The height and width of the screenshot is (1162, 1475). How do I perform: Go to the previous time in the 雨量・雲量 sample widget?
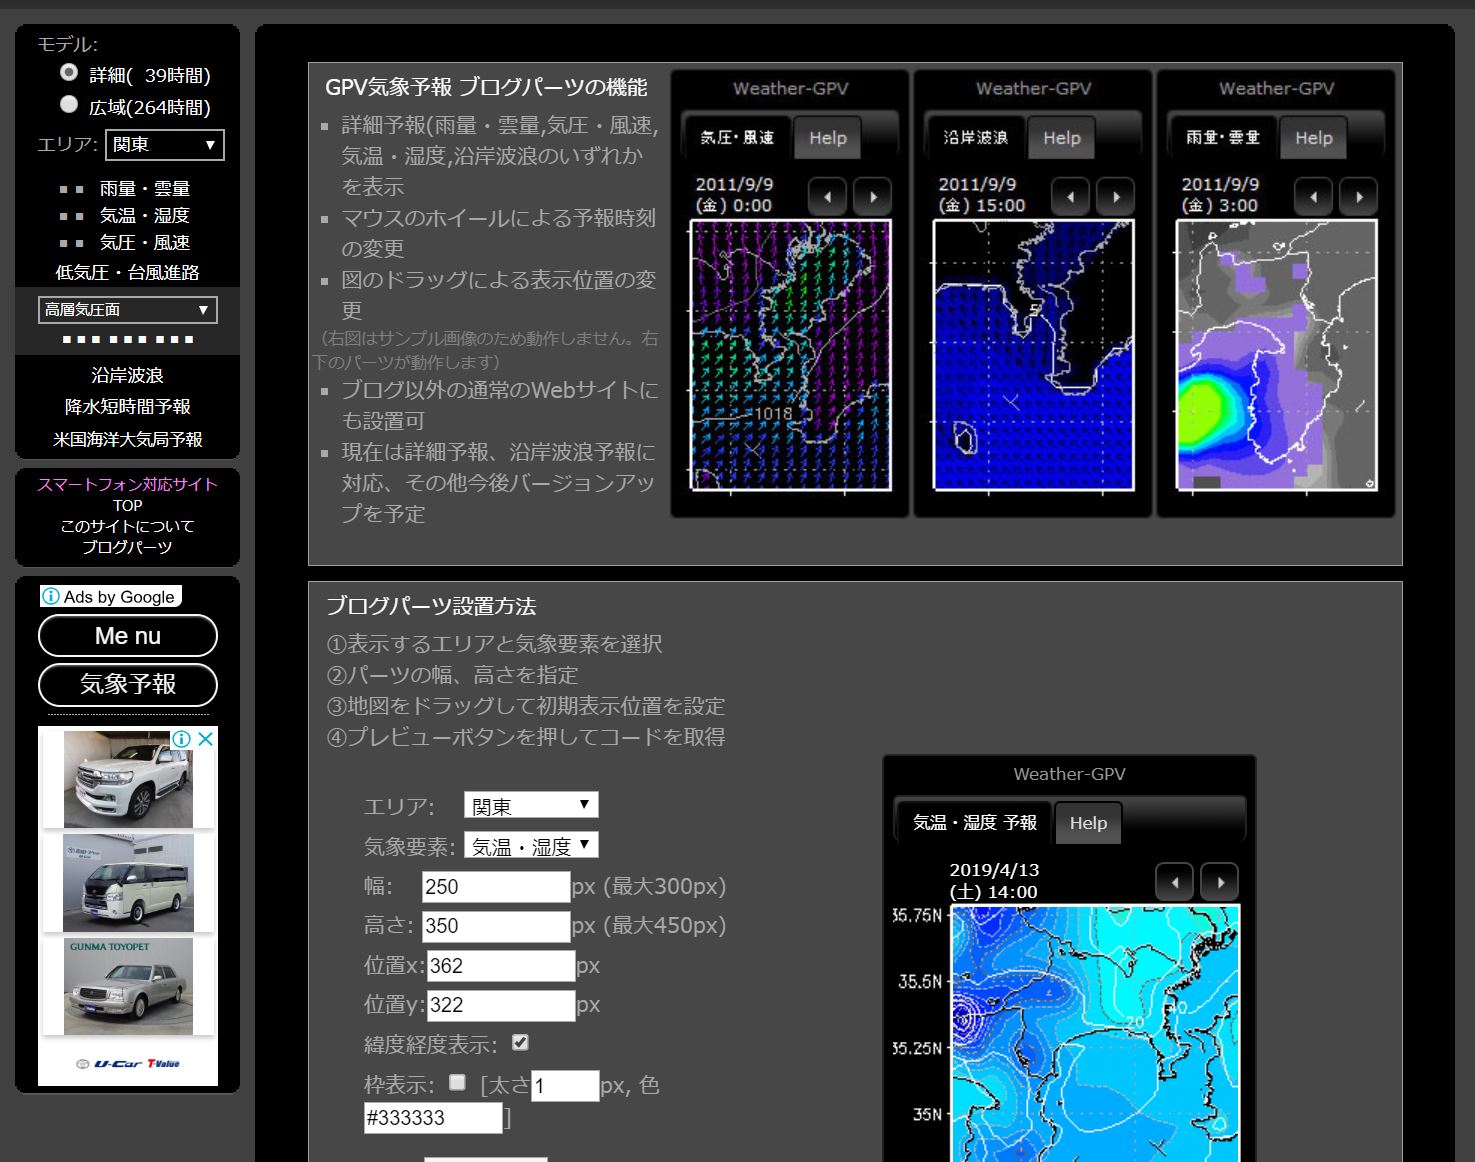point(1313,197)
